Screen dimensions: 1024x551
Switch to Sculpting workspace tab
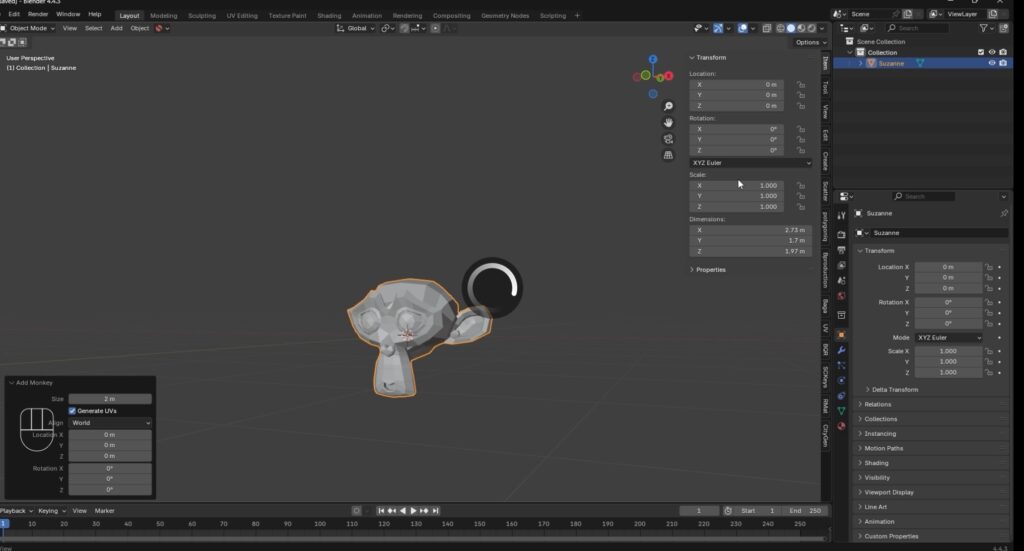tap(202, 16)
